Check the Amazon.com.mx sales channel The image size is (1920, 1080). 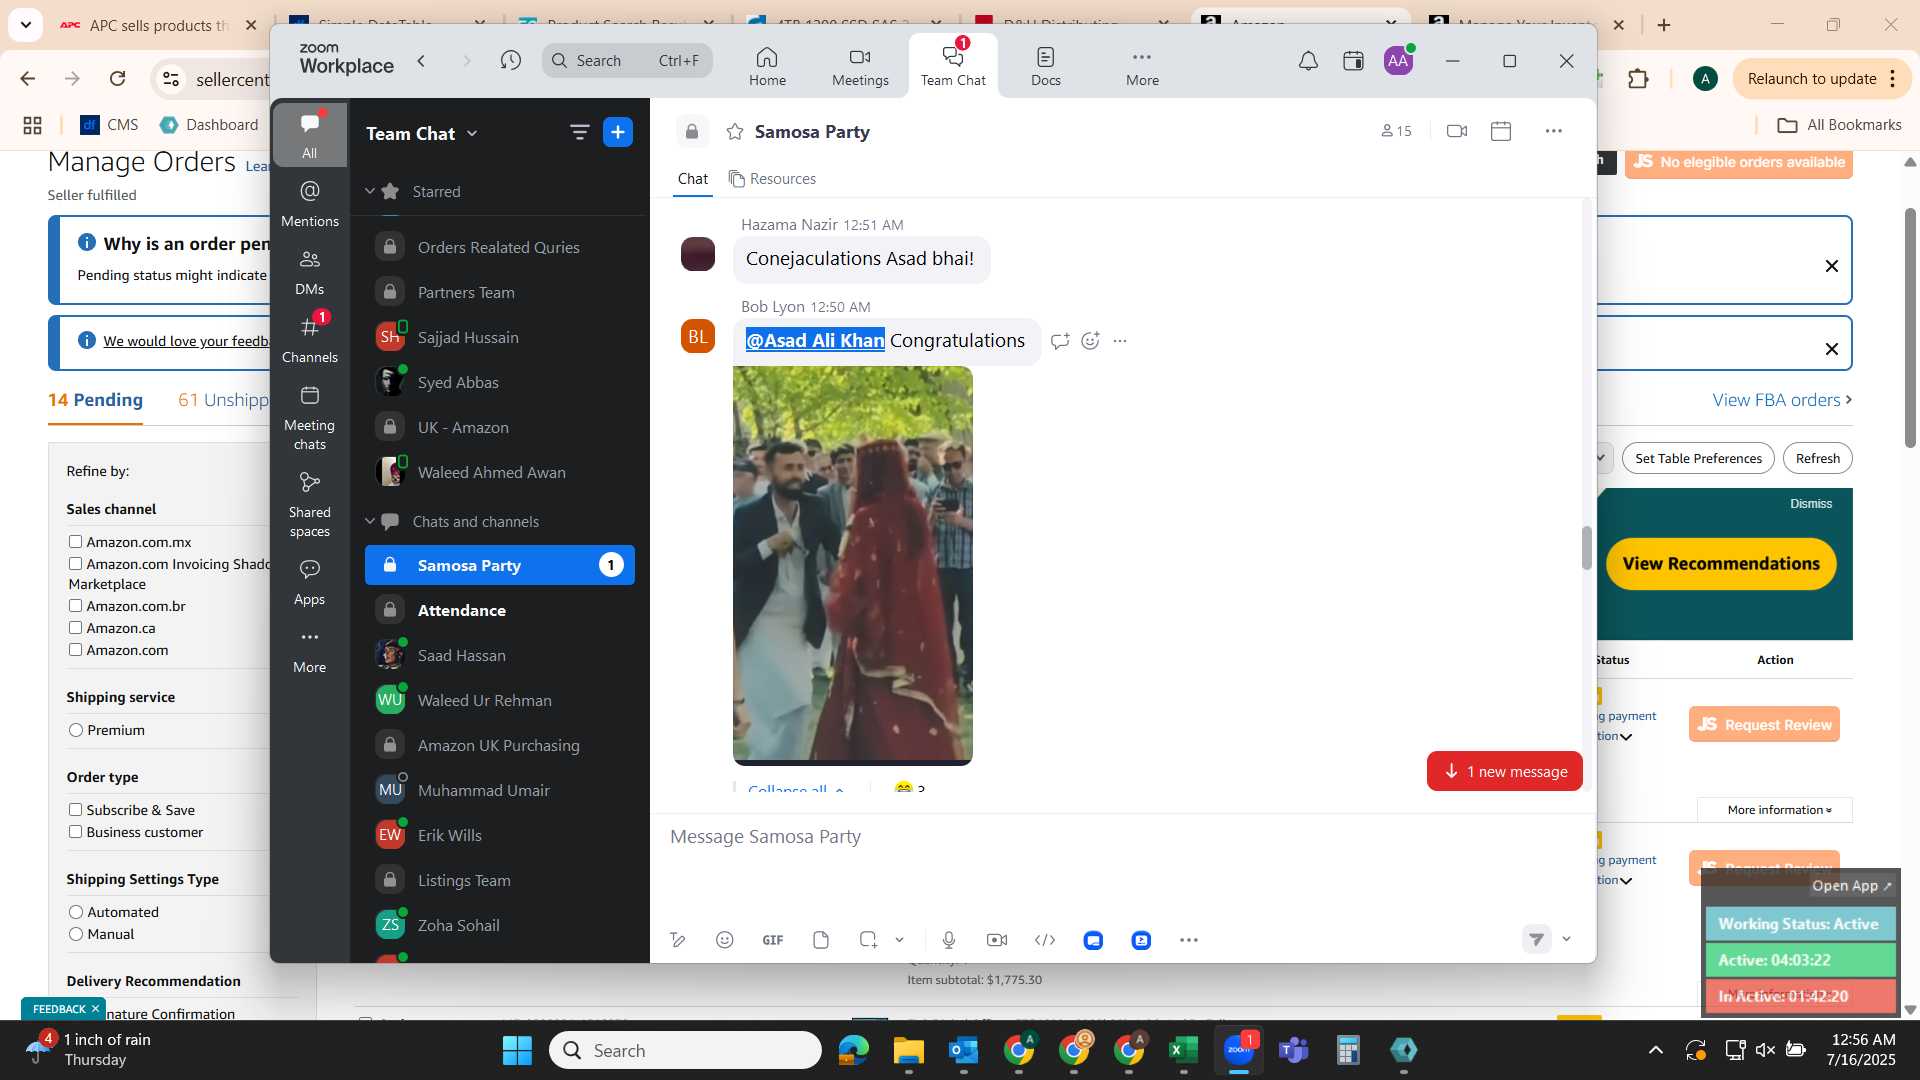tap(75, 541)
